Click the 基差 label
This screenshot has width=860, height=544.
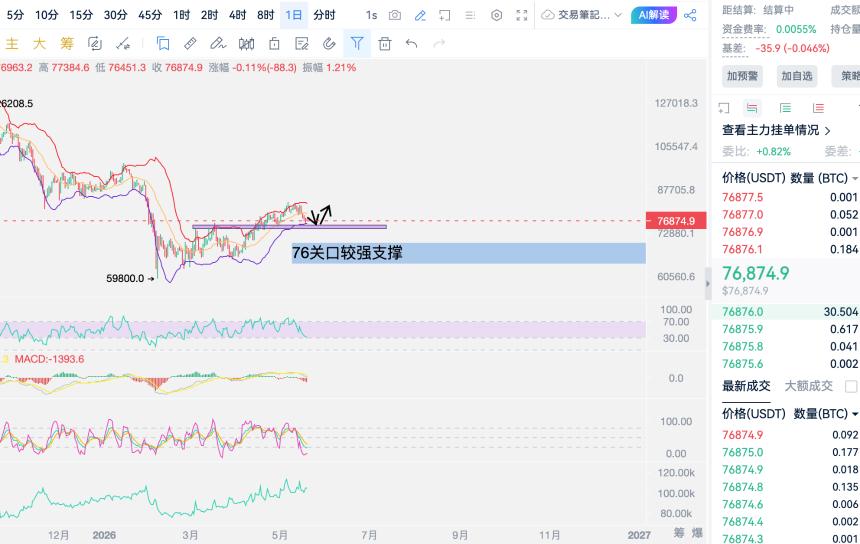(734, 49)
